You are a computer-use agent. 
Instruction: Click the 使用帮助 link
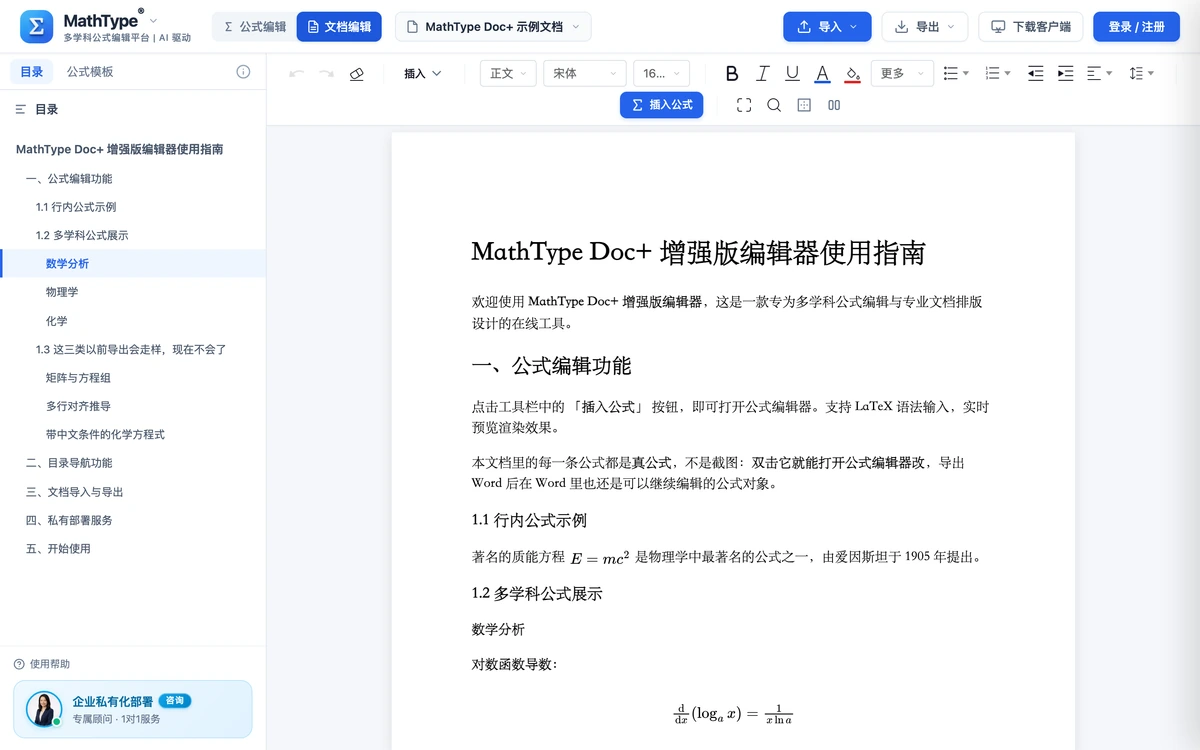pos(42,664)
